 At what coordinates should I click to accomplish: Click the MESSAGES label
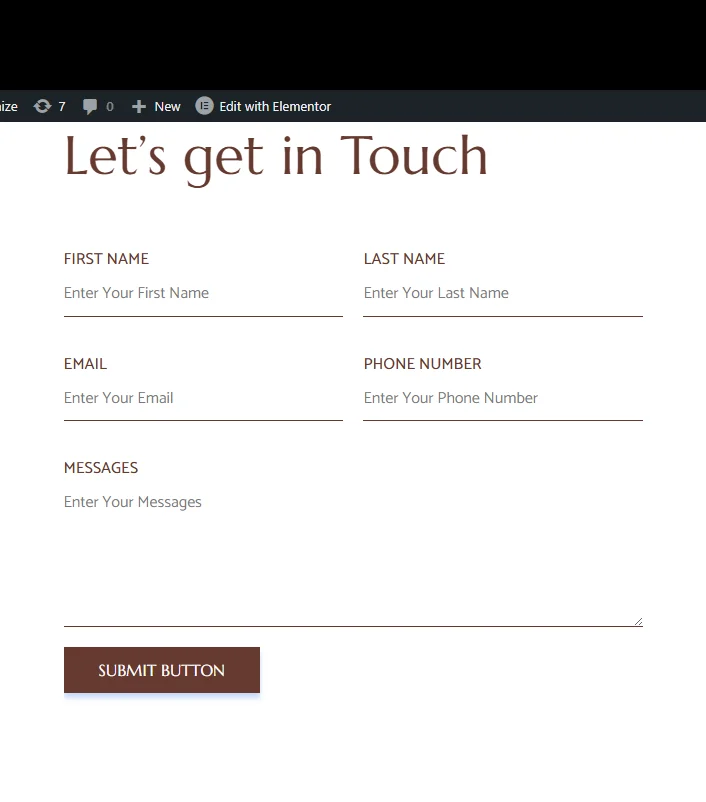101,467
